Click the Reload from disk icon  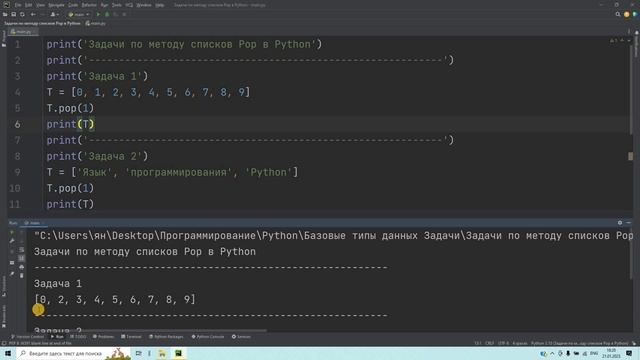point(22,14)
